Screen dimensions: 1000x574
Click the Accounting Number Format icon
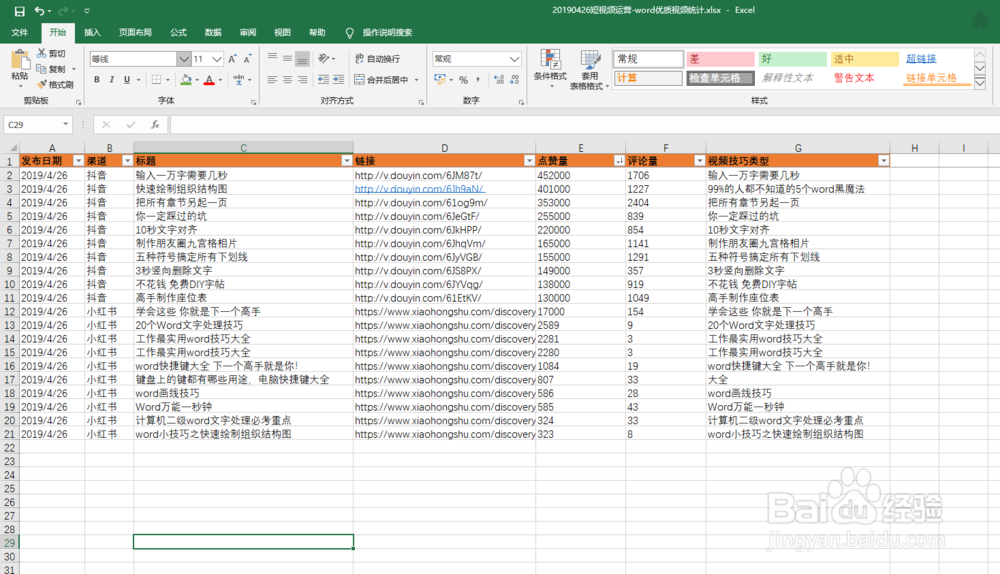[x=440, y=80]
